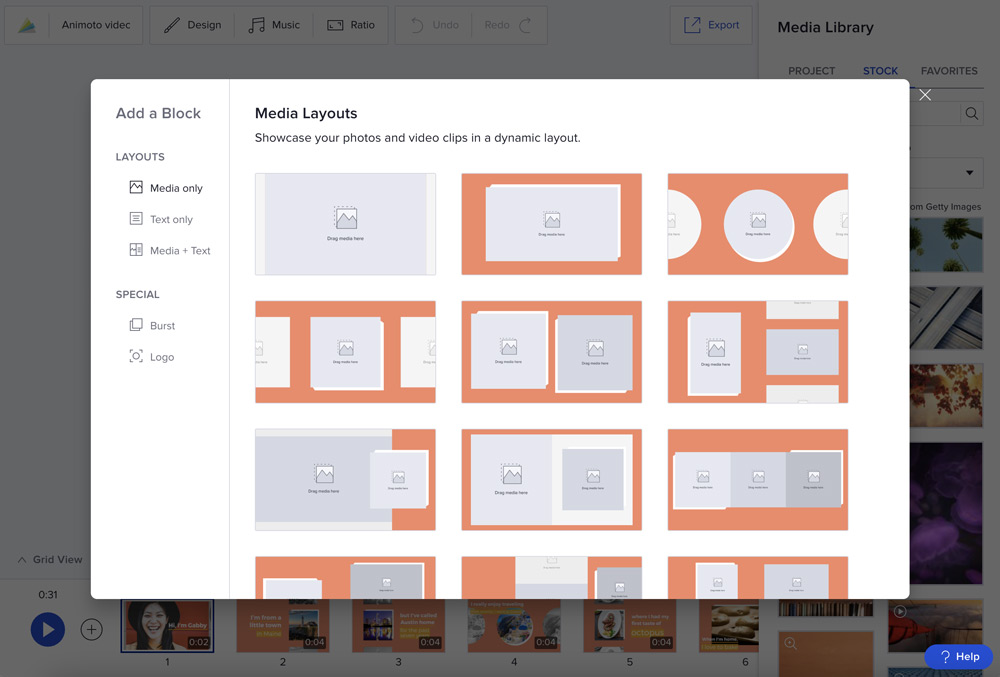The image size is (1000, 677).
Task: Open the stock category dropdown arrow
Action: click(969, 173)
